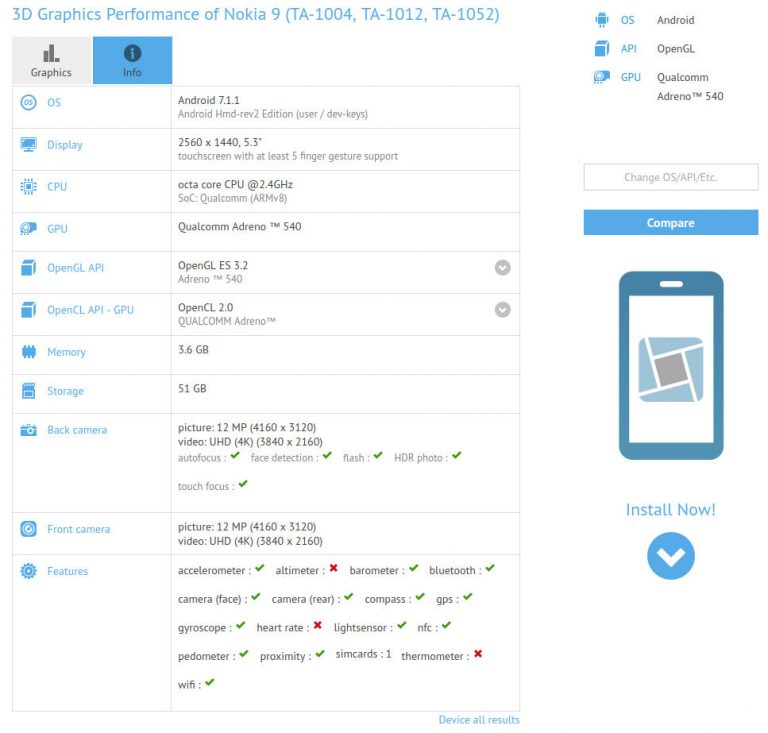Click the GPU label in the table
Screen dimensions: 768x733
[57, 229]
